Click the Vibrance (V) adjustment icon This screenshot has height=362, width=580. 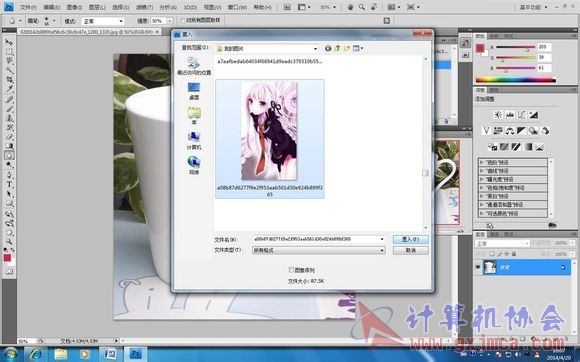click(486, 131)
